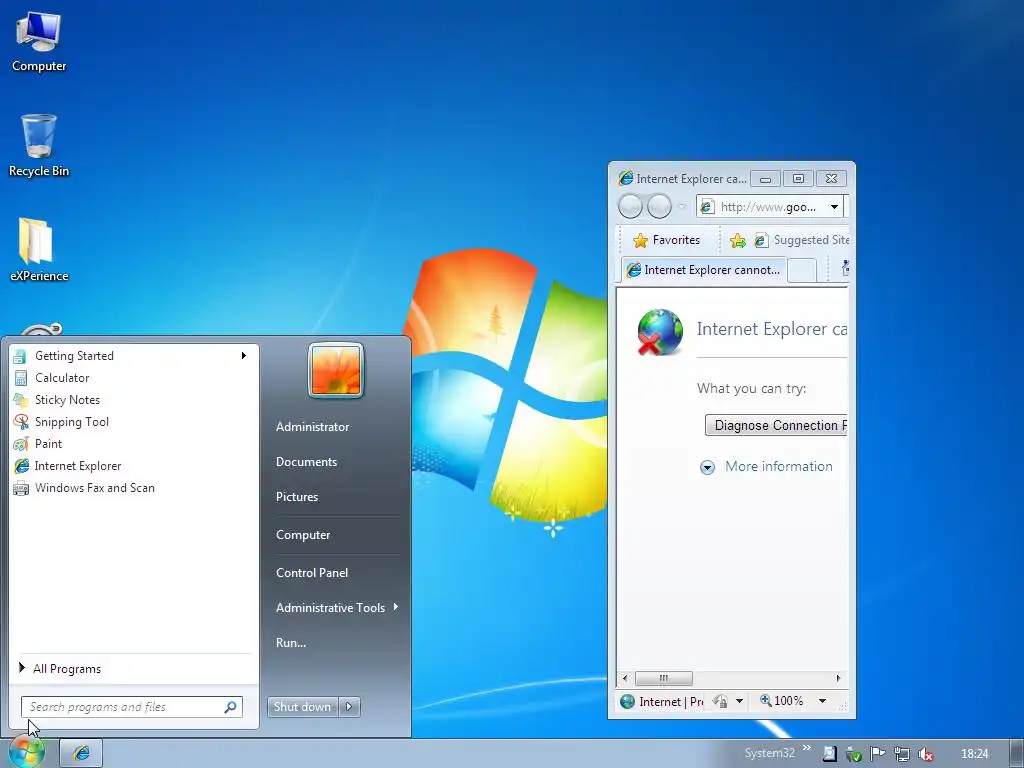Click the Home icon in IE command bar
The width and height of the screenshot is (1024, 768).
(x=845, y=268)
